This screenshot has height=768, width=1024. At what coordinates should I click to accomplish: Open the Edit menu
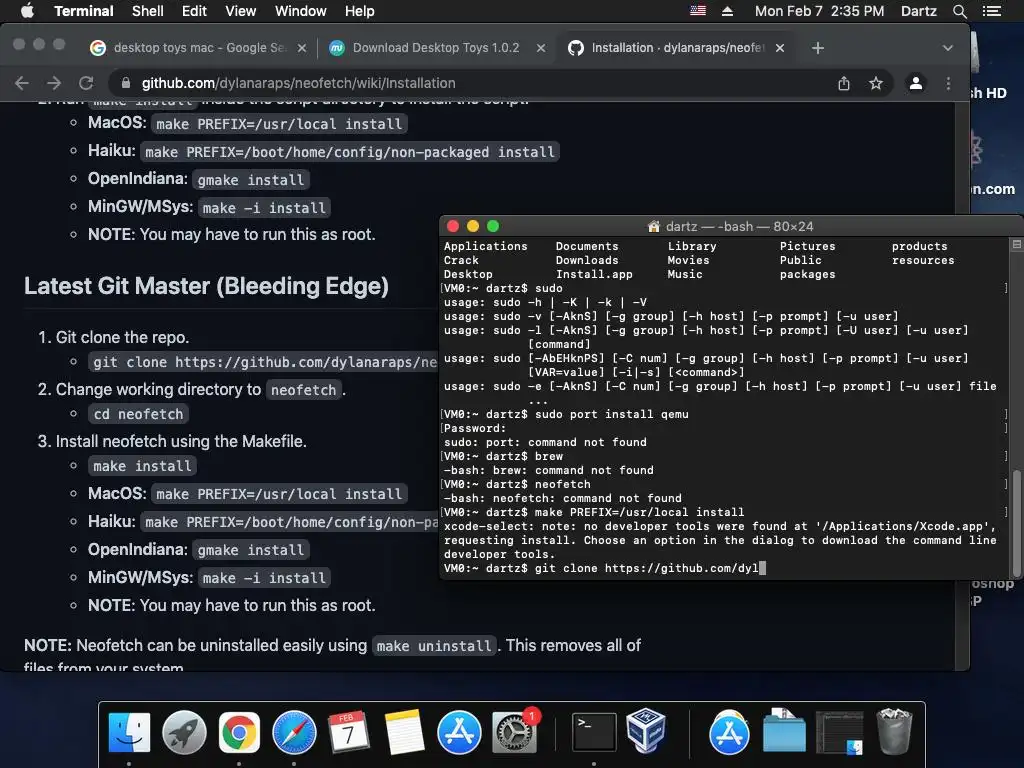tap(194, 11)
